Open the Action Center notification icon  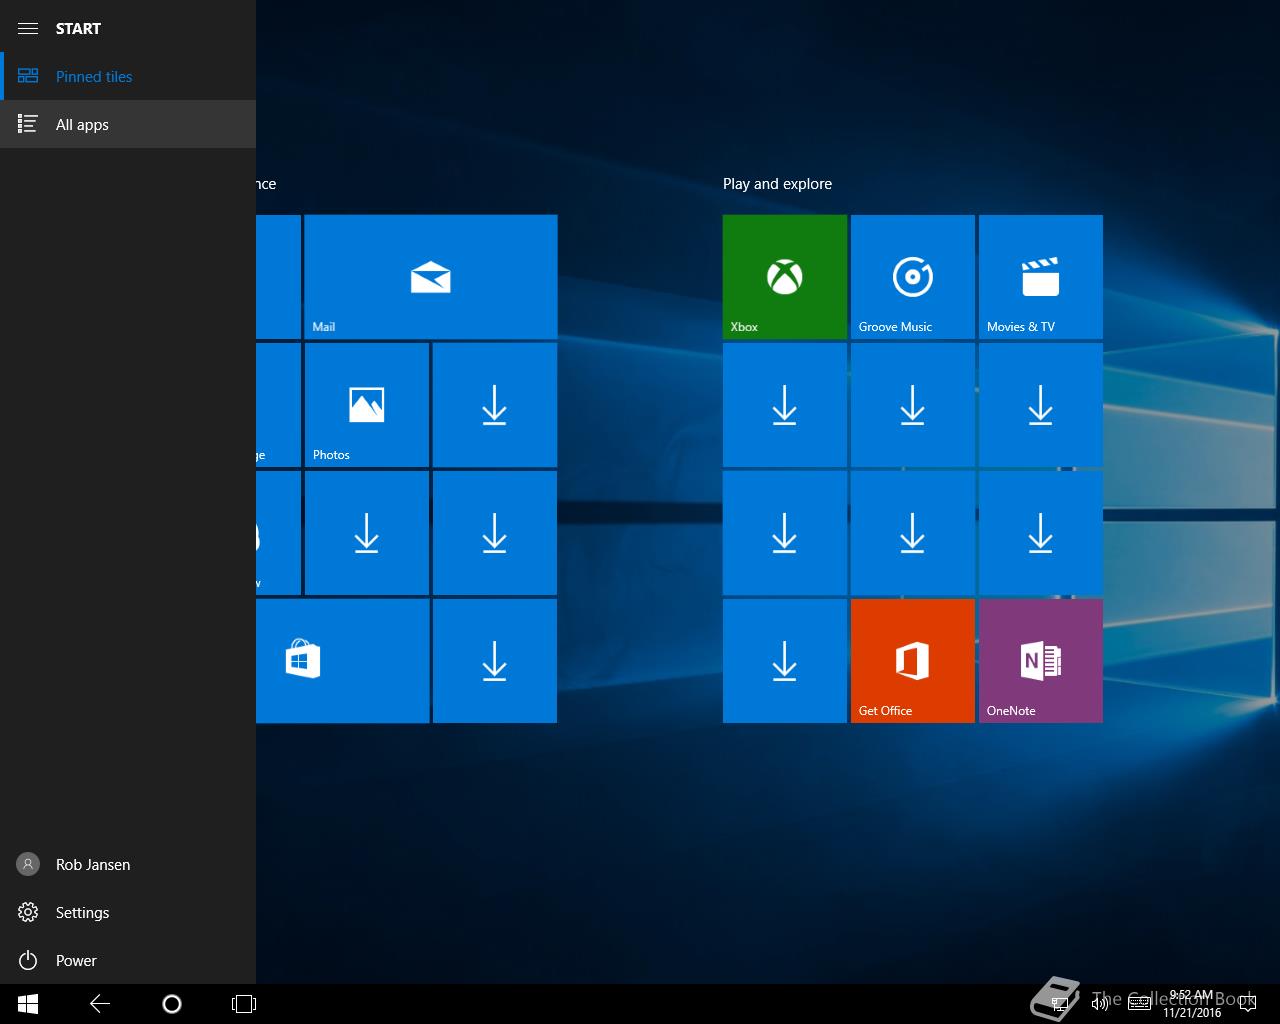(x=1247, y=1004)
